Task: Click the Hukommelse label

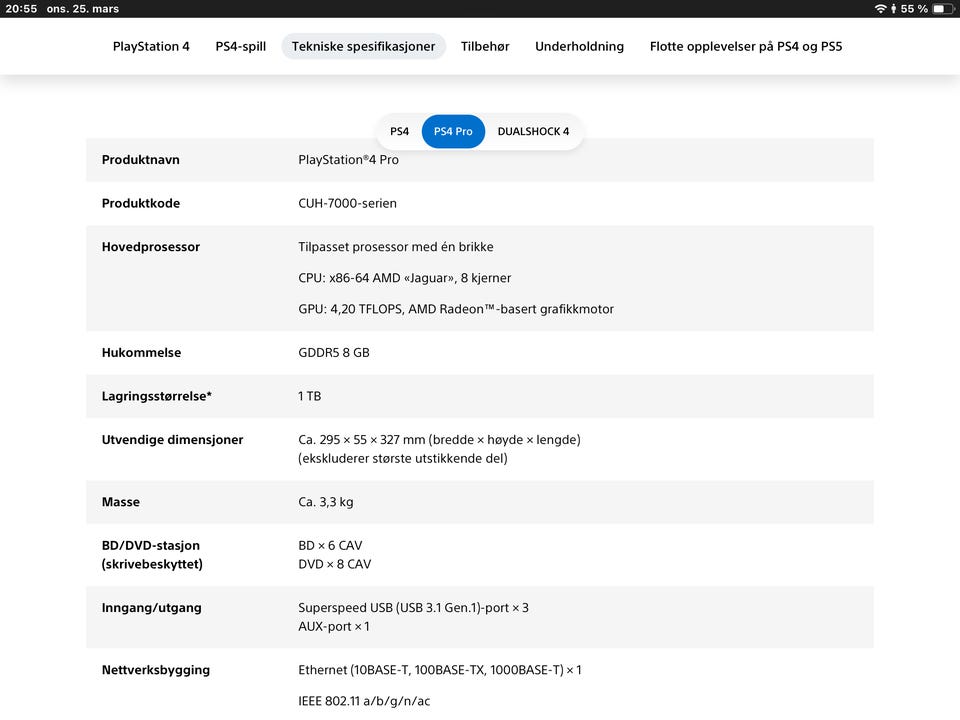Action: tap(141, 353)
